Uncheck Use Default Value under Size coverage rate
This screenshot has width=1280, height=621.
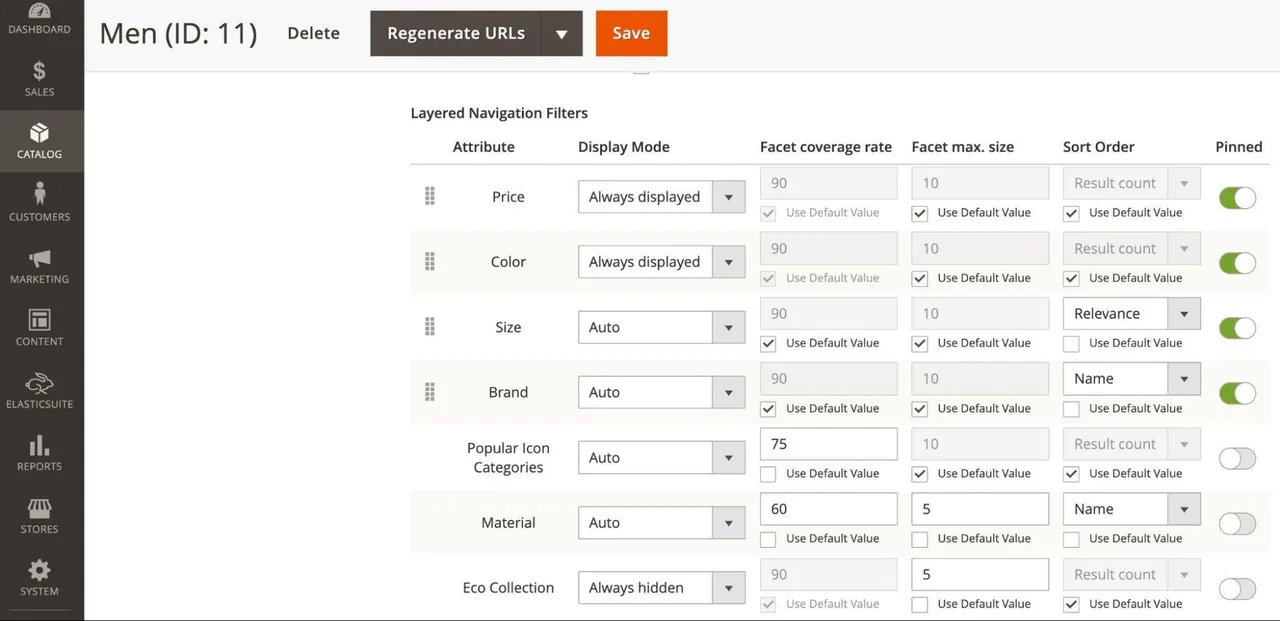(768, 343)
